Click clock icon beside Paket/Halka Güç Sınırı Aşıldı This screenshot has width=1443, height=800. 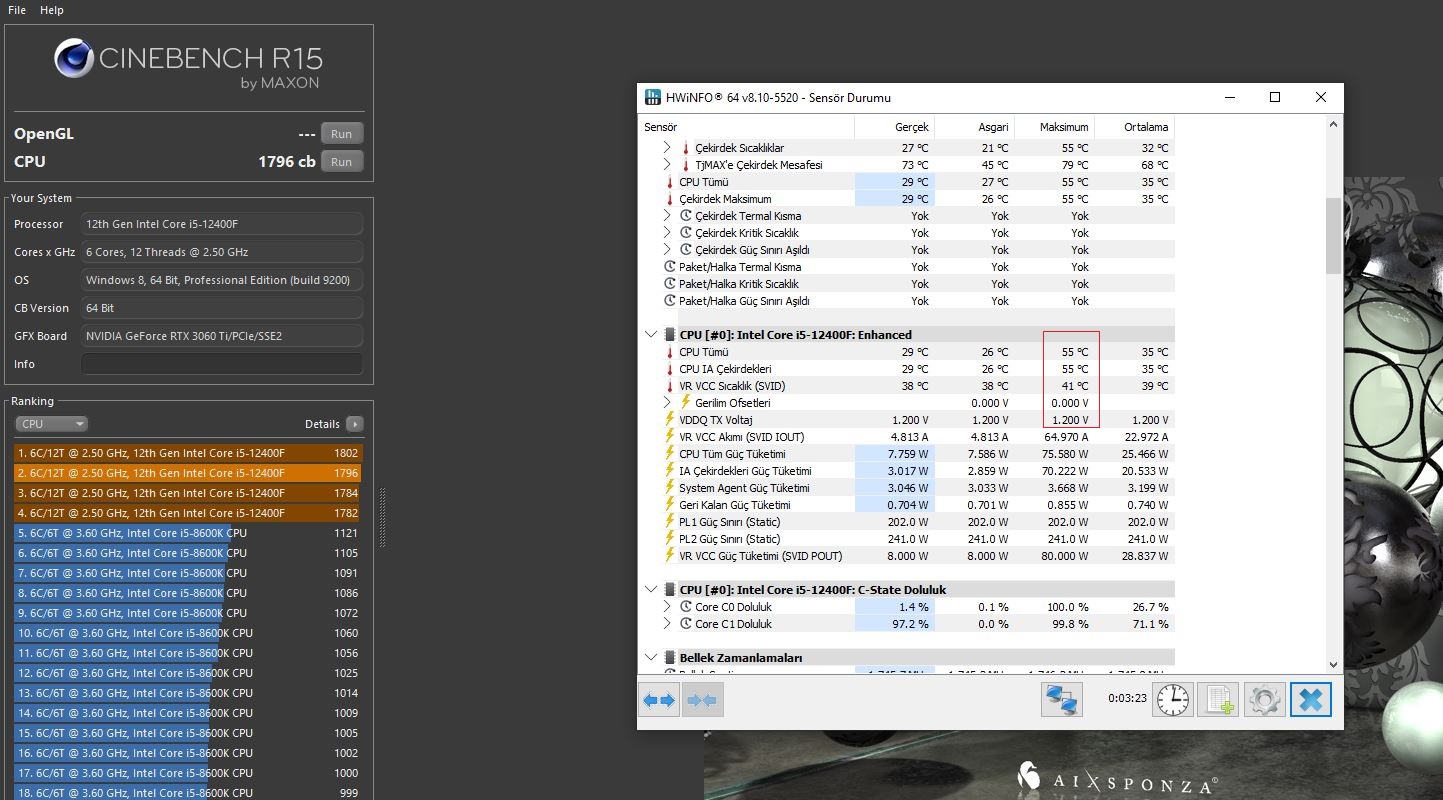click(670, 301)
